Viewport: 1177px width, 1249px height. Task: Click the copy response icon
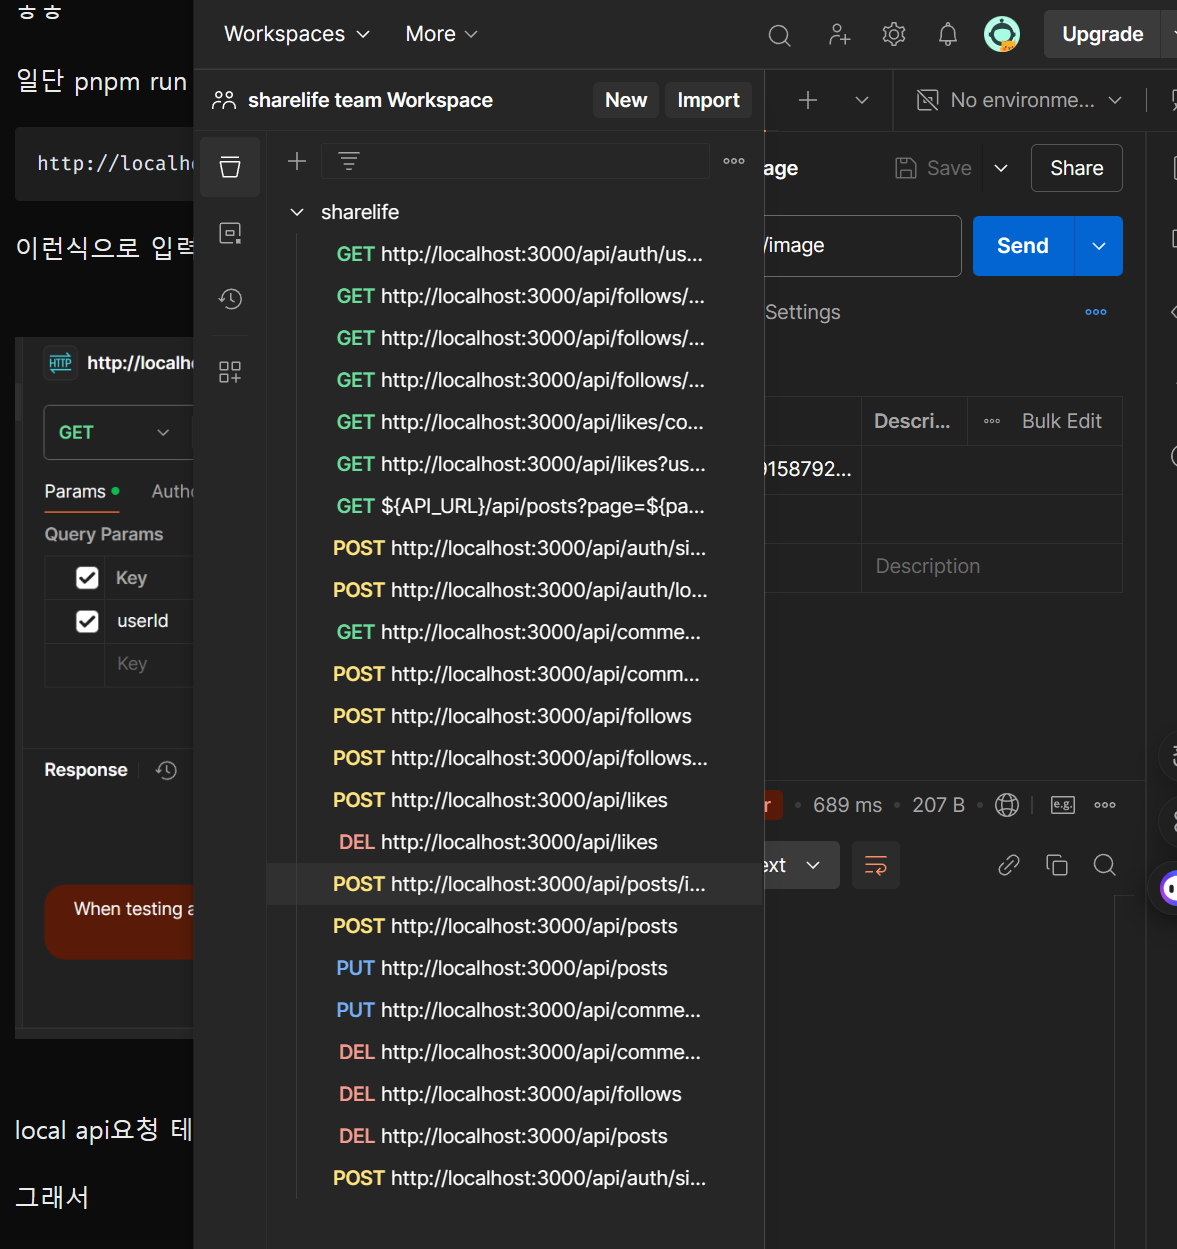pos(1057,865)
